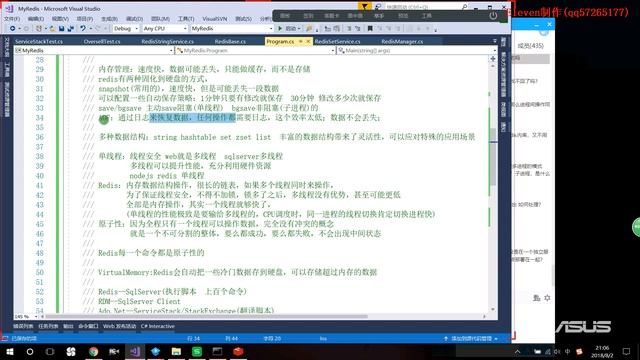This screenshot has width=640, height=360.
Task: Open the Debug configuration dropdown
Action: [x=126, y=29]
